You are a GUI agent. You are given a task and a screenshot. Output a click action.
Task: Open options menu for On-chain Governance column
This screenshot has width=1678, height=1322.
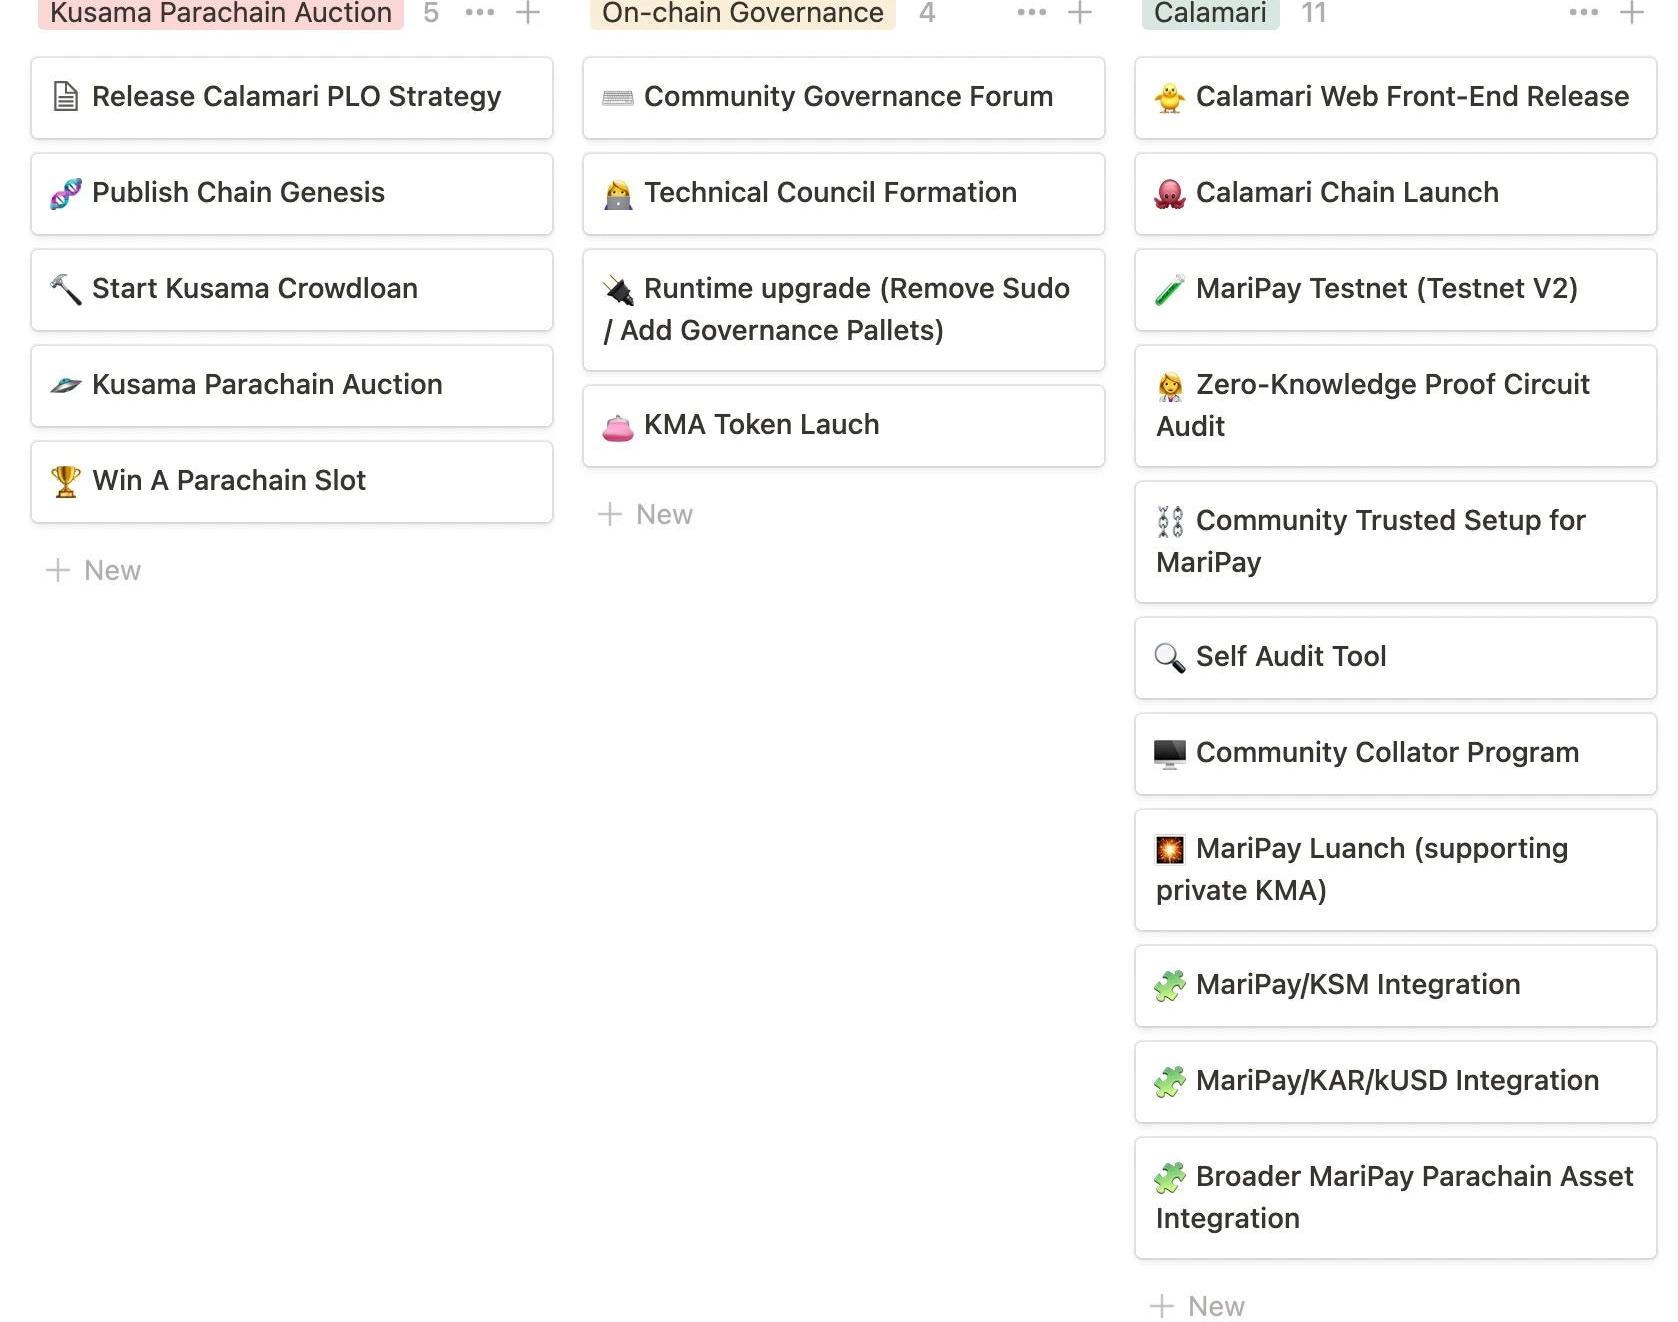point(1032,13)
